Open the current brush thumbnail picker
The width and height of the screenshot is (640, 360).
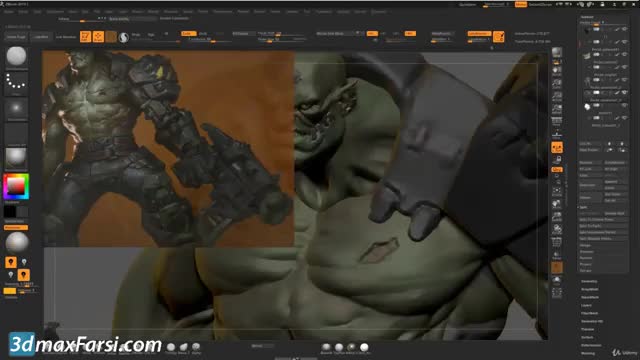(x=16, y=56)
